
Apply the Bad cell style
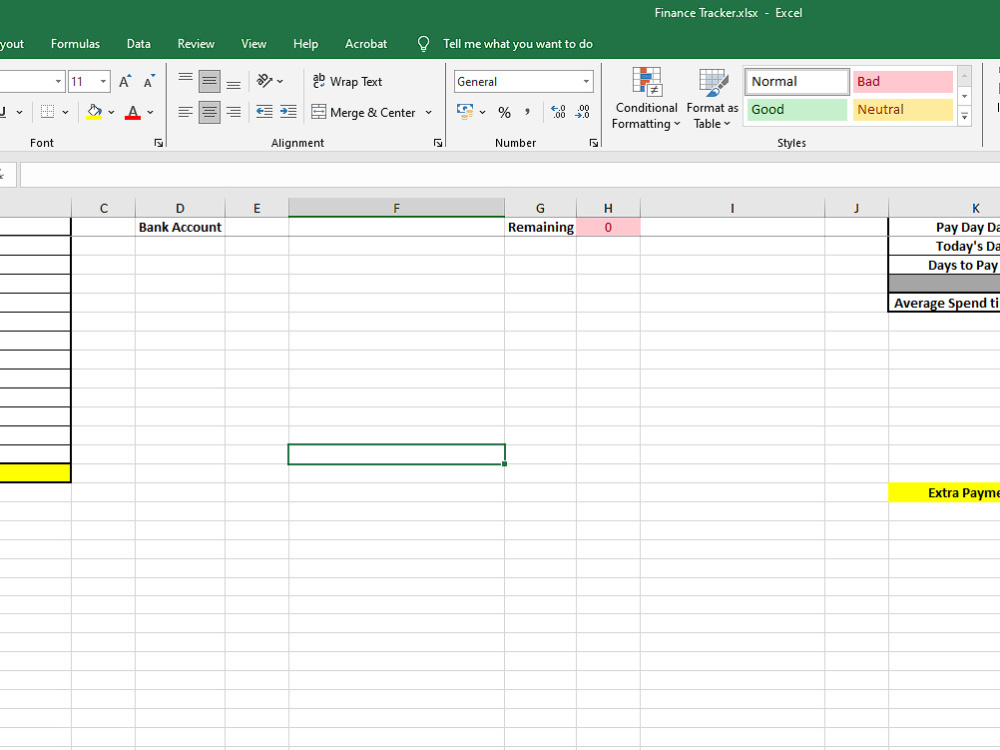point(902,81)
